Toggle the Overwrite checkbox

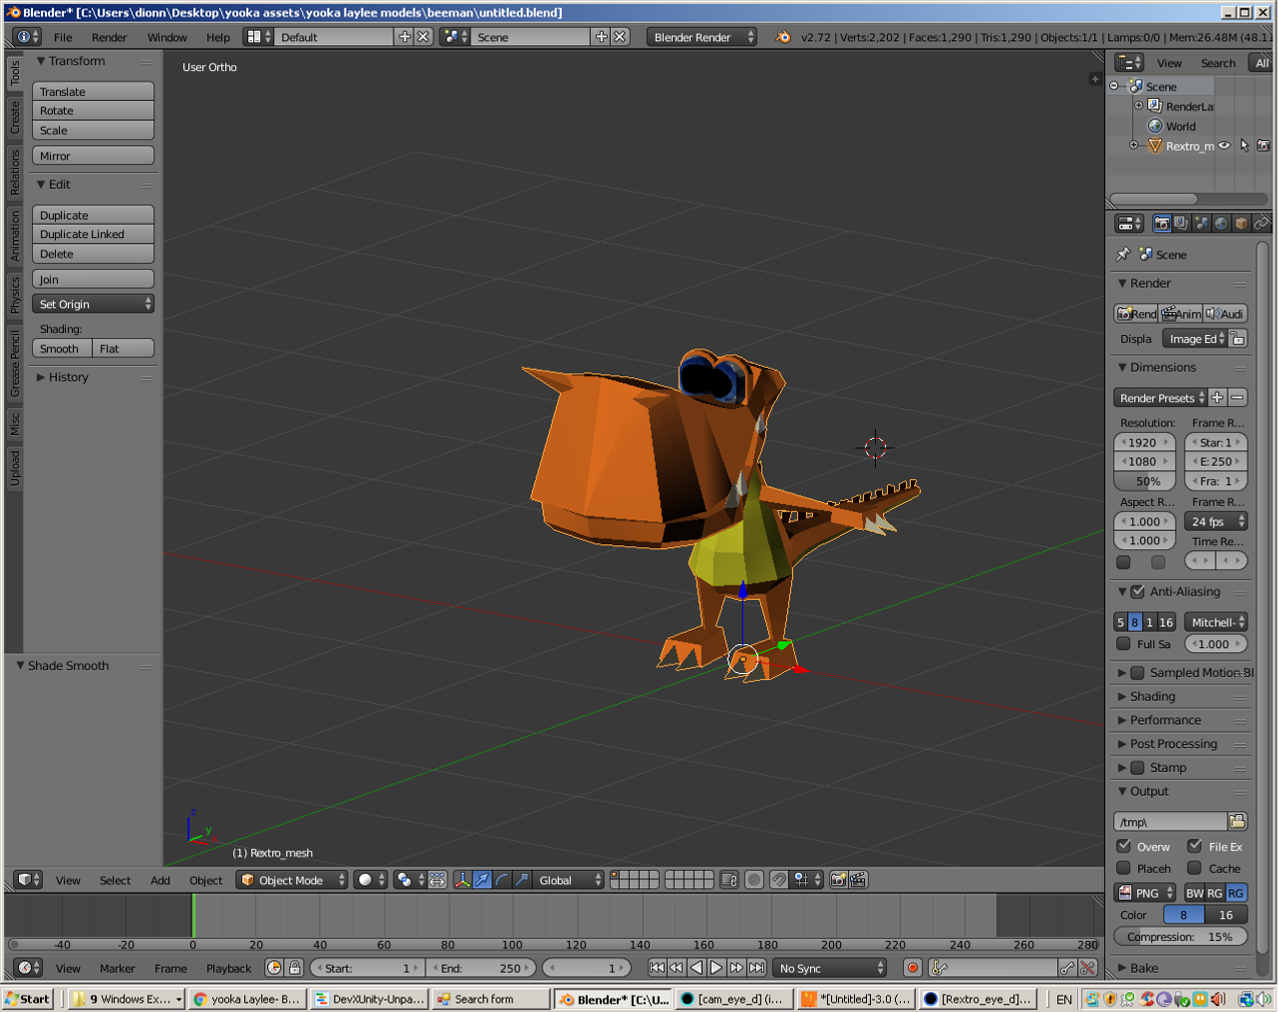tap(1123, 846)
